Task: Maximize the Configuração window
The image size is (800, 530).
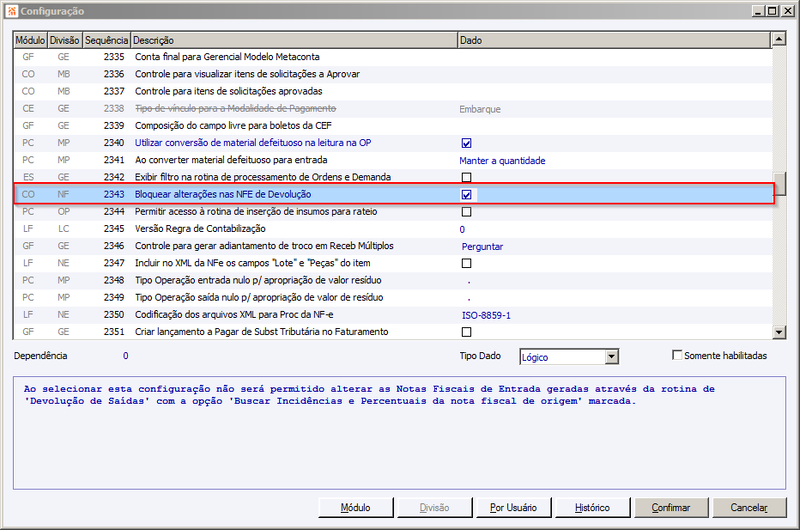Action: point(772,11)
